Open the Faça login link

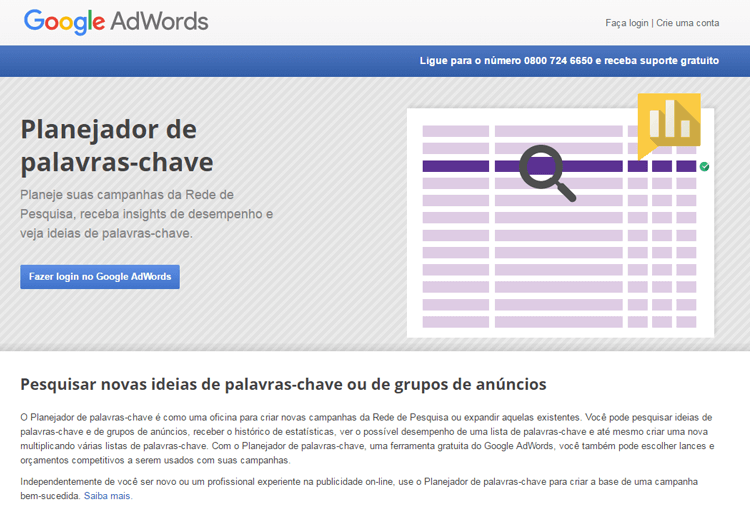pyautogui.click(x=626, y=23)
